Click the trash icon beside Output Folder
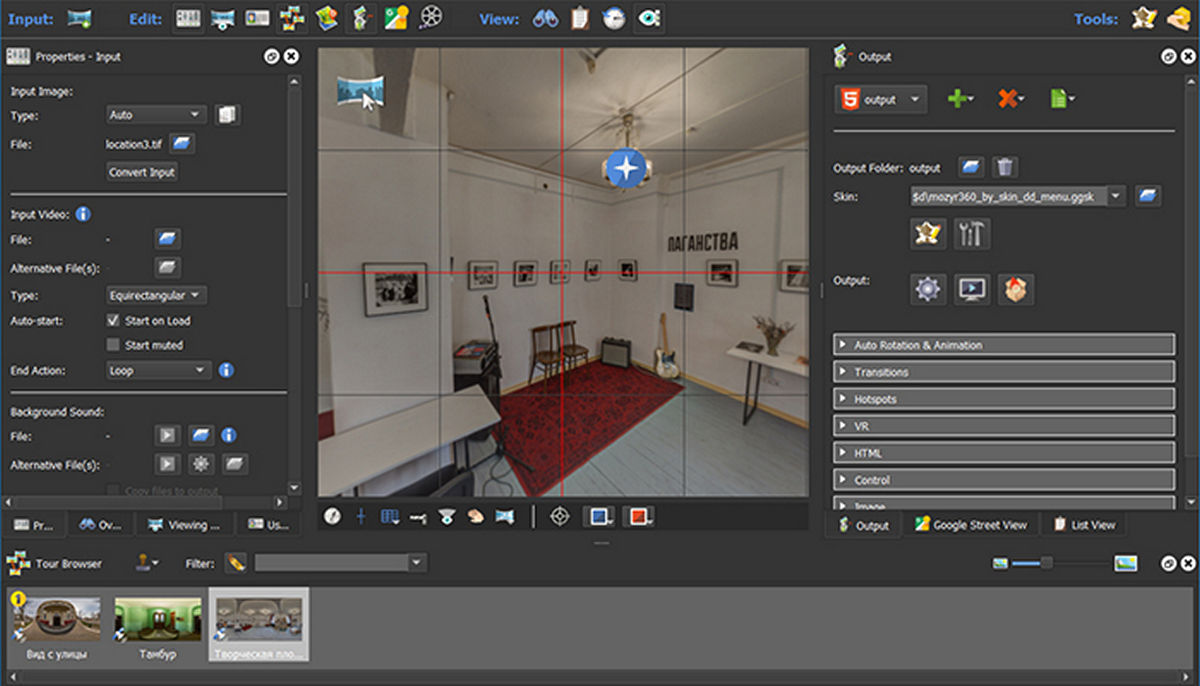Viewport: 1200px width, 686px height. (x=1006, y=167)
